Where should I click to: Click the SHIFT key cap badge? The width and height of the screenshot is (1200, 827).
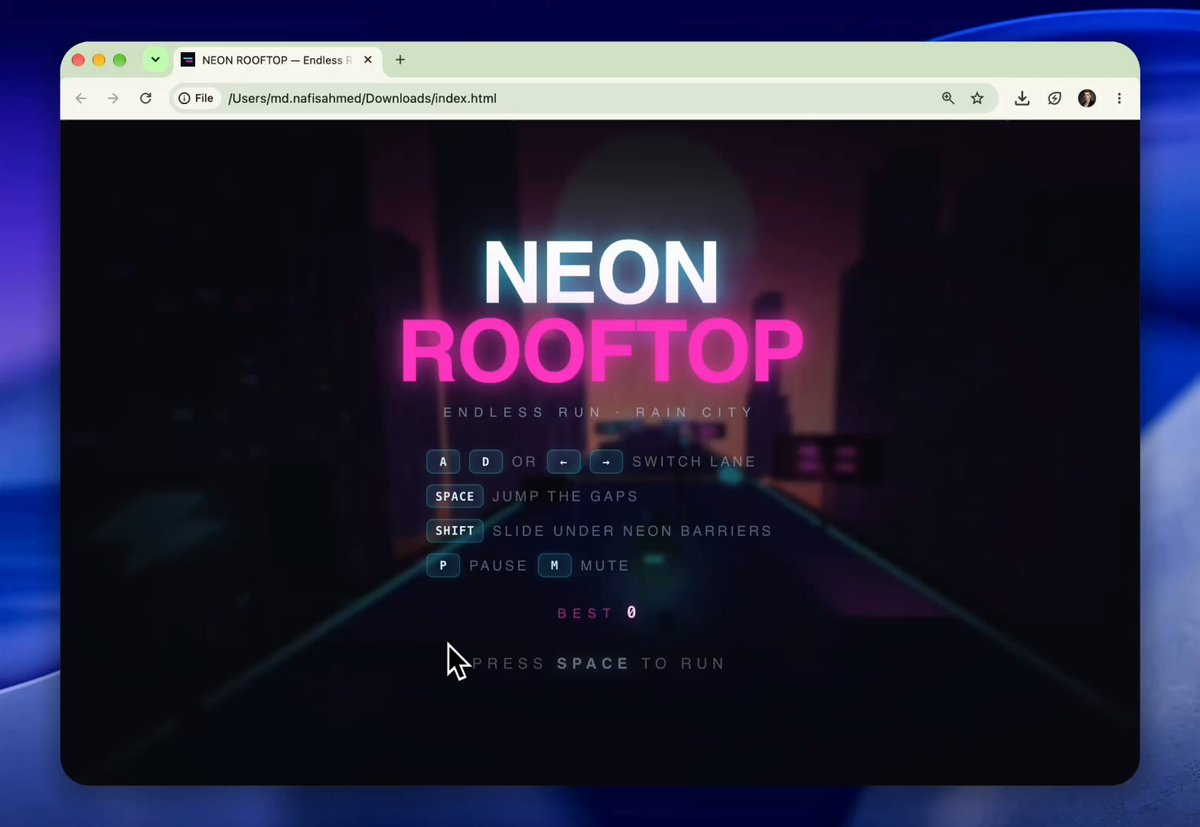[x=455, y=531]
